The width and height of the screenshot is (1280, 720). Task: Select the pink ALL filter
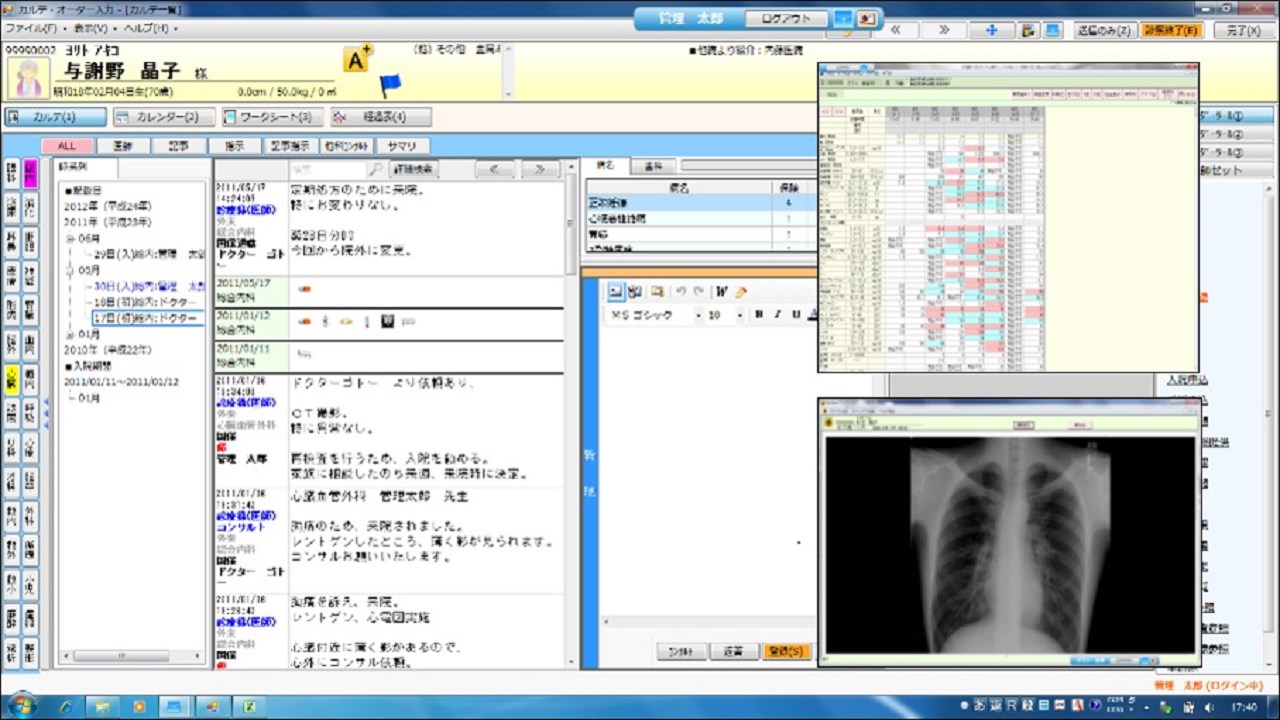click(67, 146)
